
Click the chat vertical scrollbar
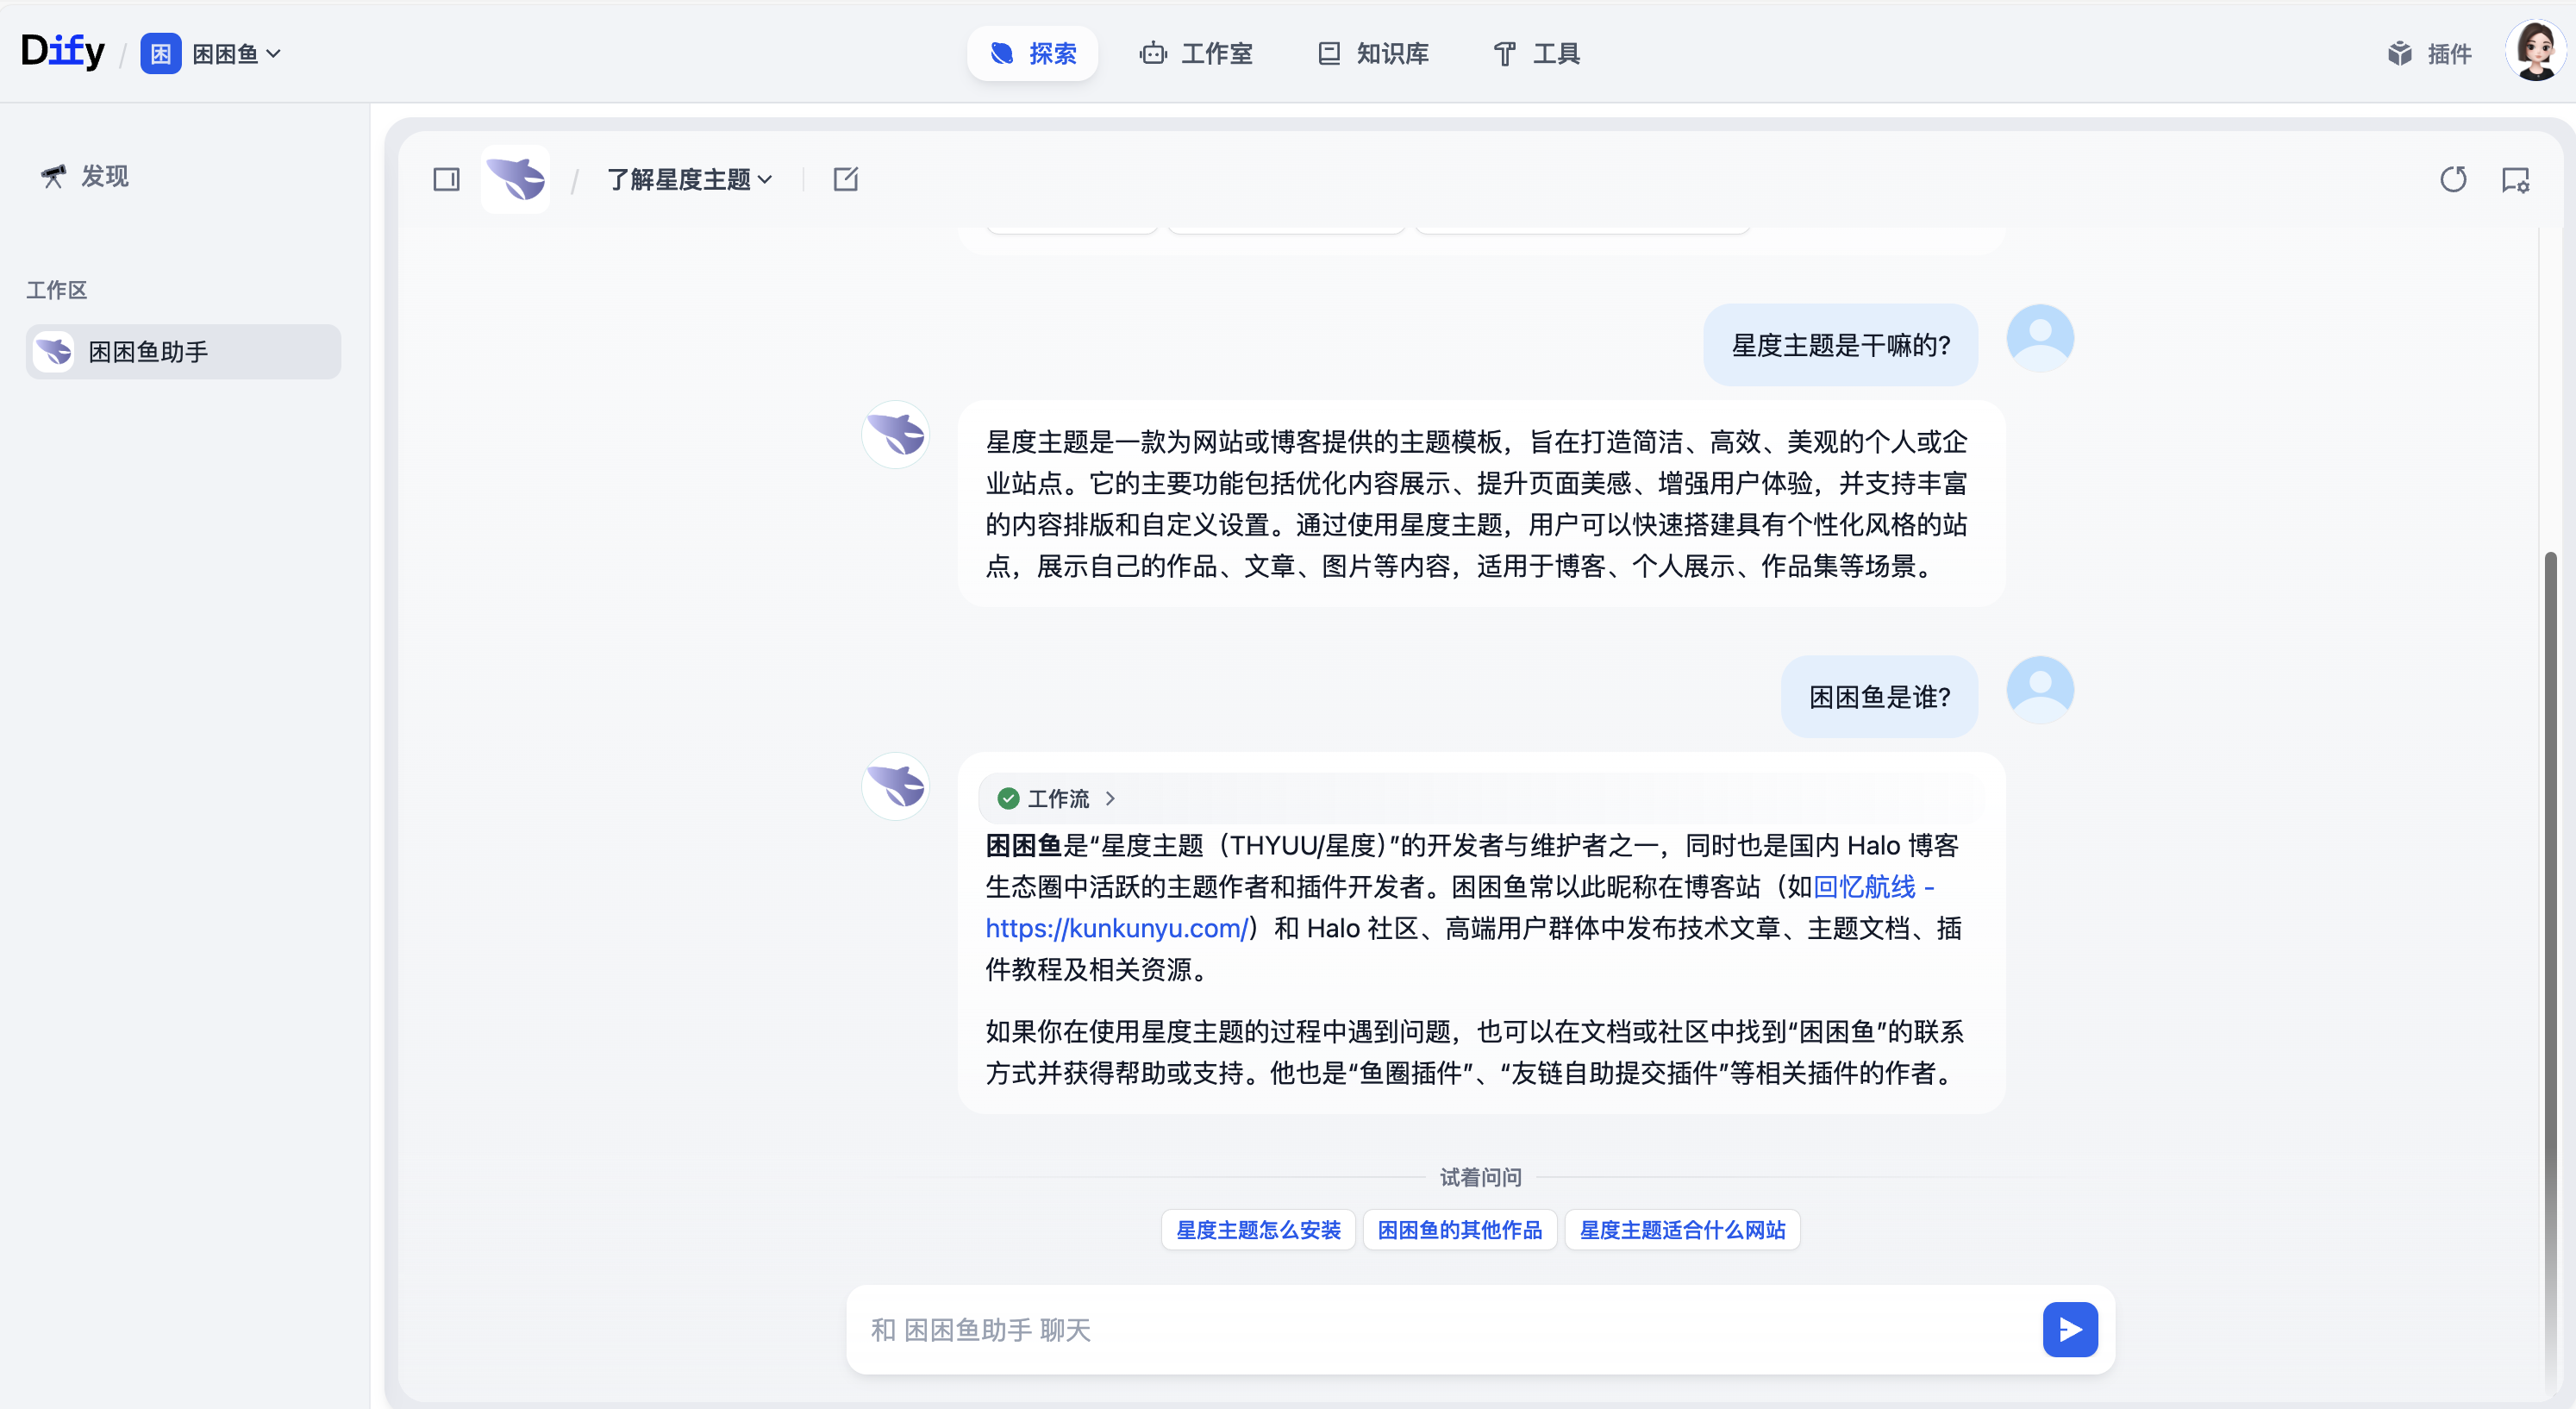[x=2550, y=970]
